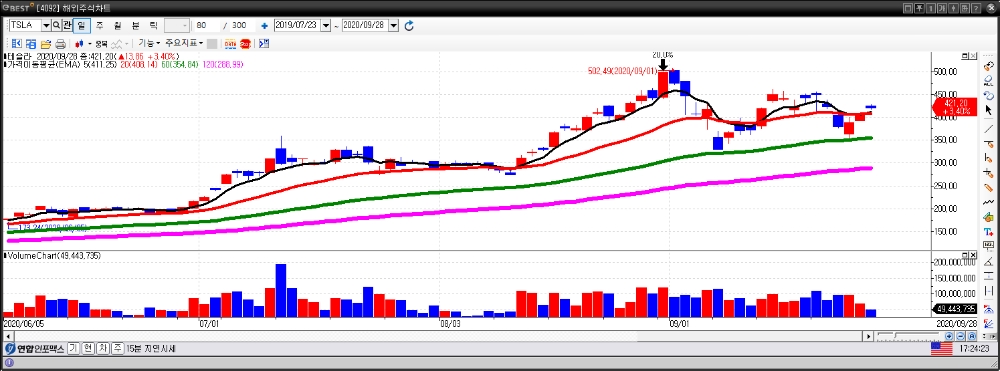Click the red Stop icon in the toolbar

pyautogui.click(x=245, y=44)
